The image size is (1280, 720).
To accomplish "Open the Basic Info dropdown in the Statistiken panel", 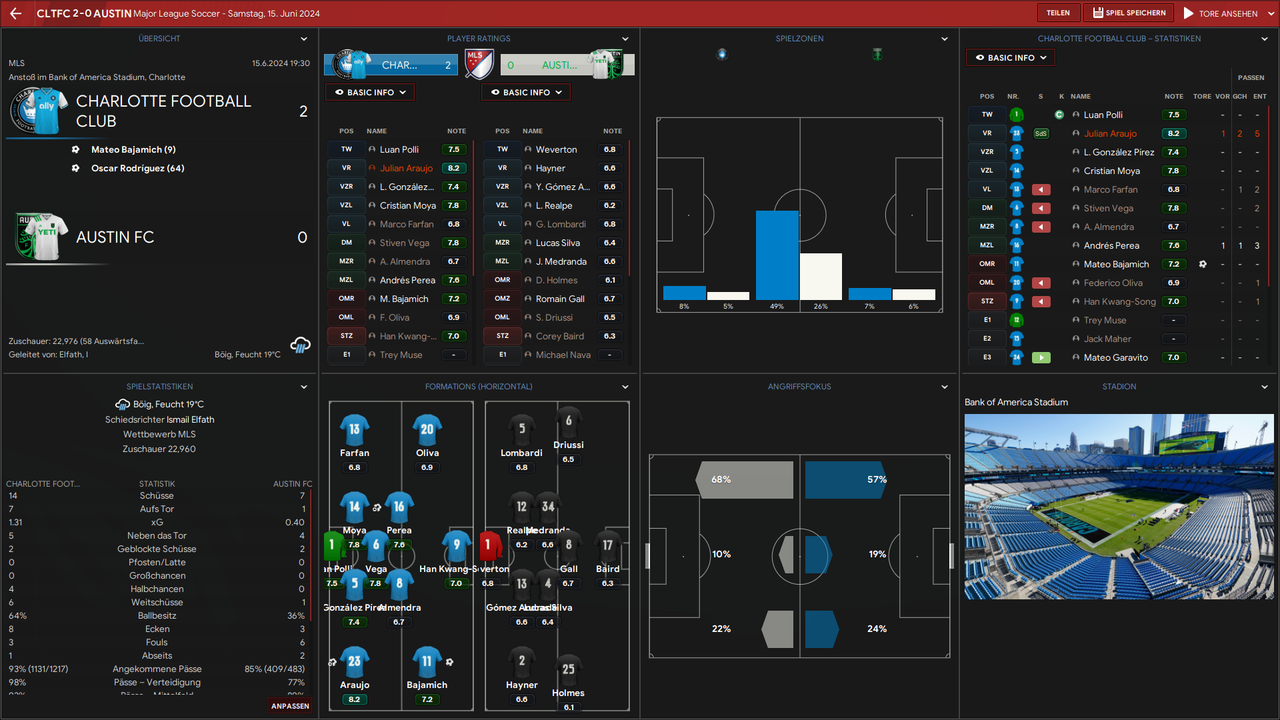I will point(1011,58).
